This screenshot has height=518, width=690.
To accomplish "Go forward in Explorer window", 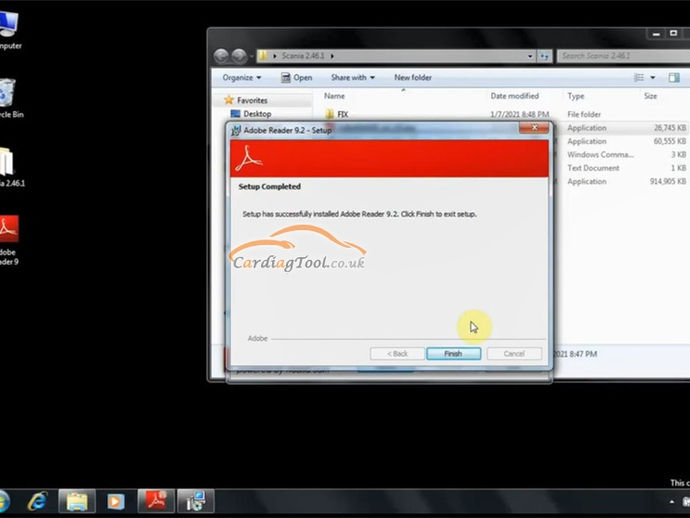I will point(239,56).
